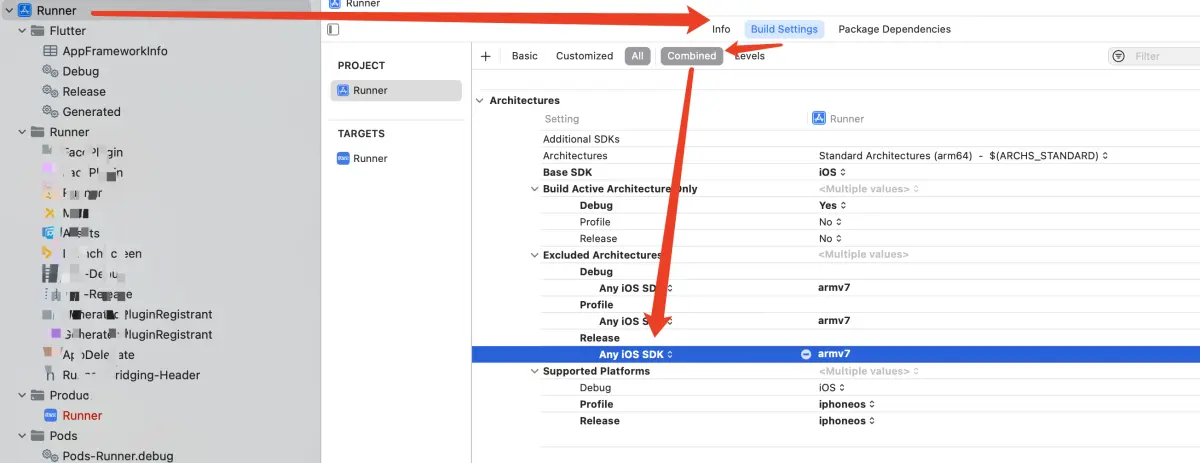Select the Additional SDKs setting row
1200x463 pixels.
coord(836,139)
